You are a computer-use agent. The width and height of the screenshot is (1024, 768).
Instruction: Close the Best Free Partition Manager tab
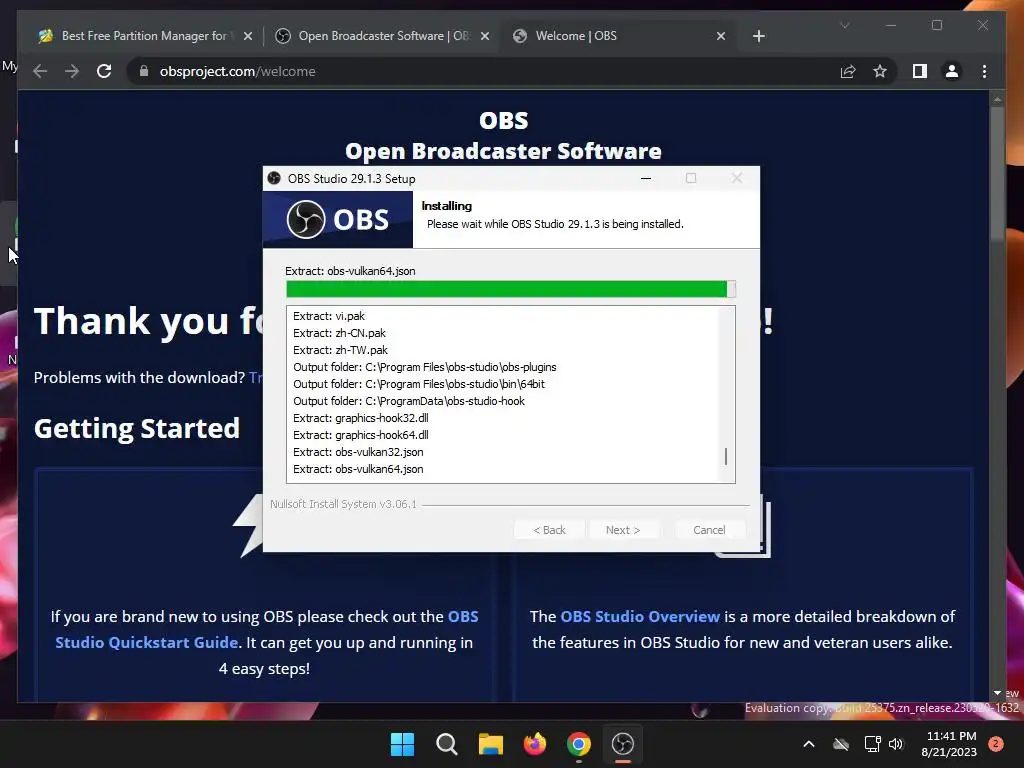pyautogui.click(x=248, y=36)
